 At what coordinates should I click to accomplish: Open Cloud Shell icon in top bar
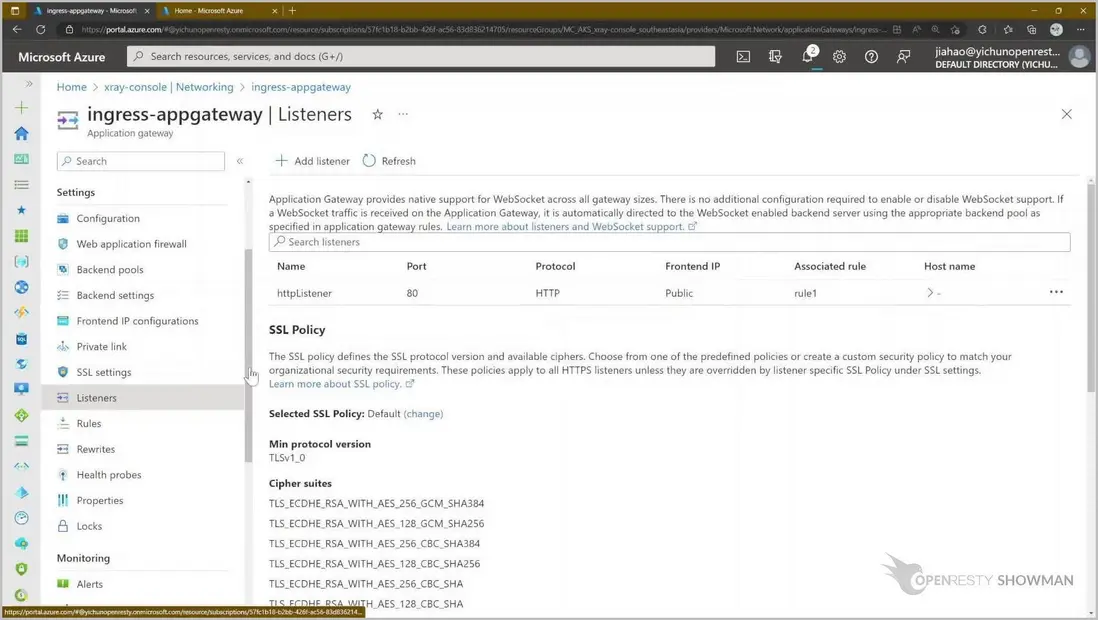(x=743, y=57)
